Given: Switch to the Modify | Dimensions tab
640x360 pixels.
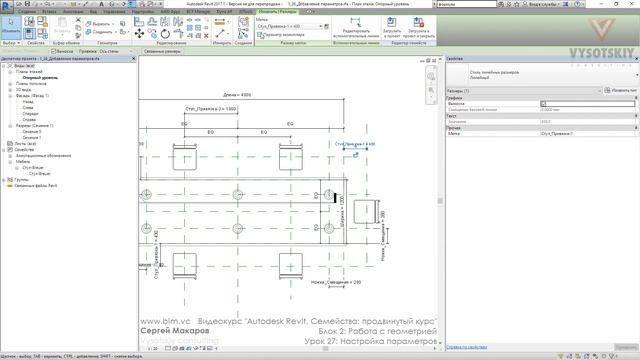Looking at the screenshot, I should pyautogui.click(x=278, y=12).
